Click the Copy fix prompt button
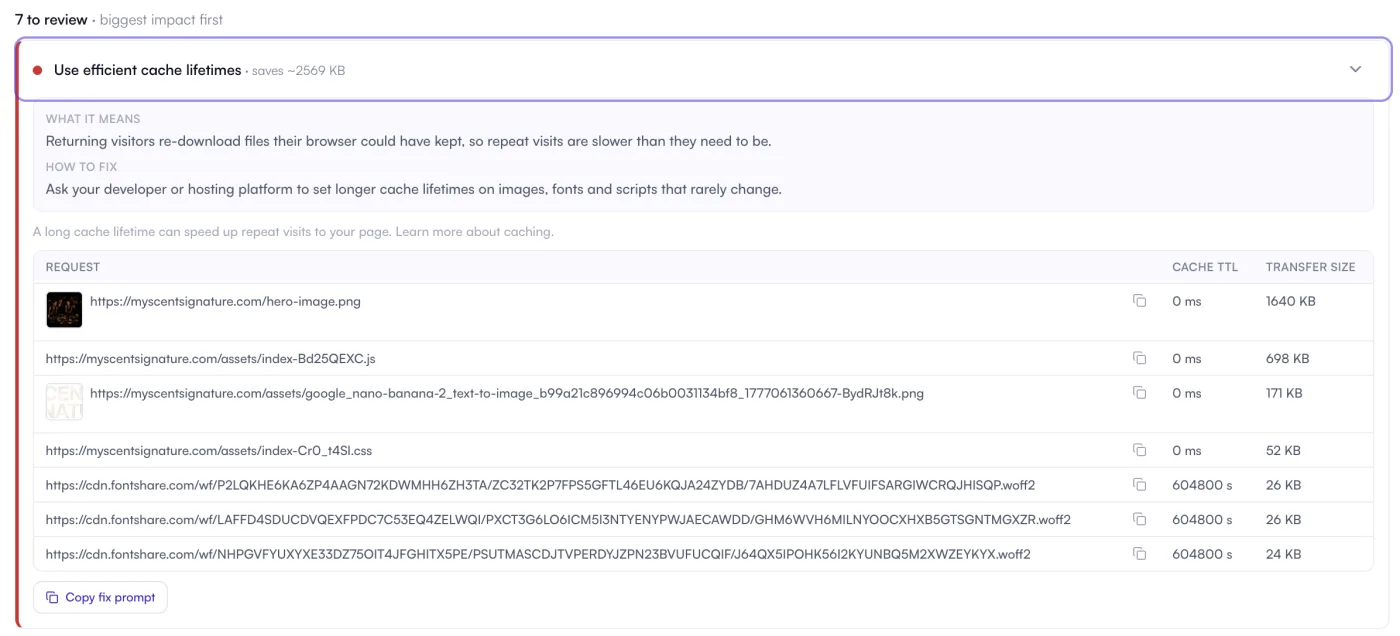Viewport: 1400px width, 636px height. pyautogui.click(x=101, y=597)
